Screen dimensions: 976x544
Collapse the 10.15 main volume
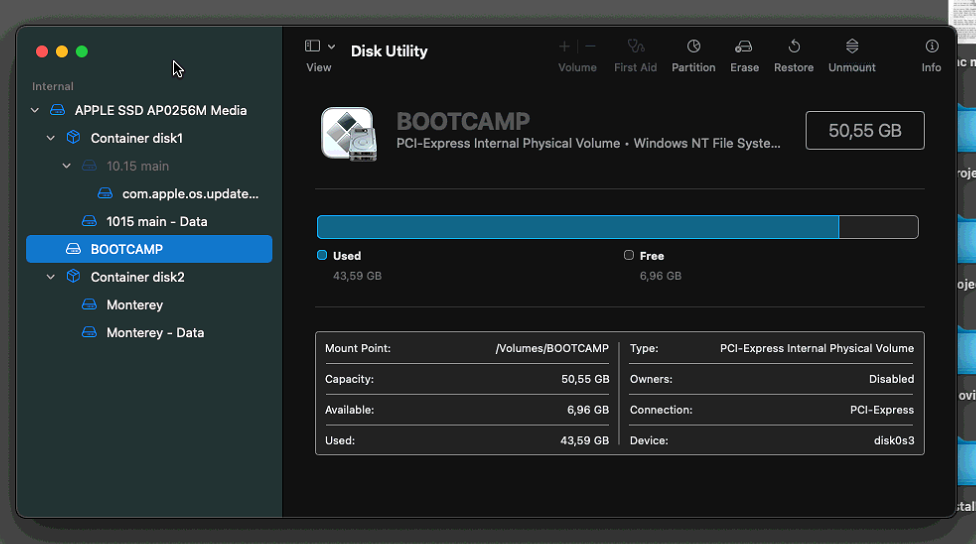(x=67, y=166)
